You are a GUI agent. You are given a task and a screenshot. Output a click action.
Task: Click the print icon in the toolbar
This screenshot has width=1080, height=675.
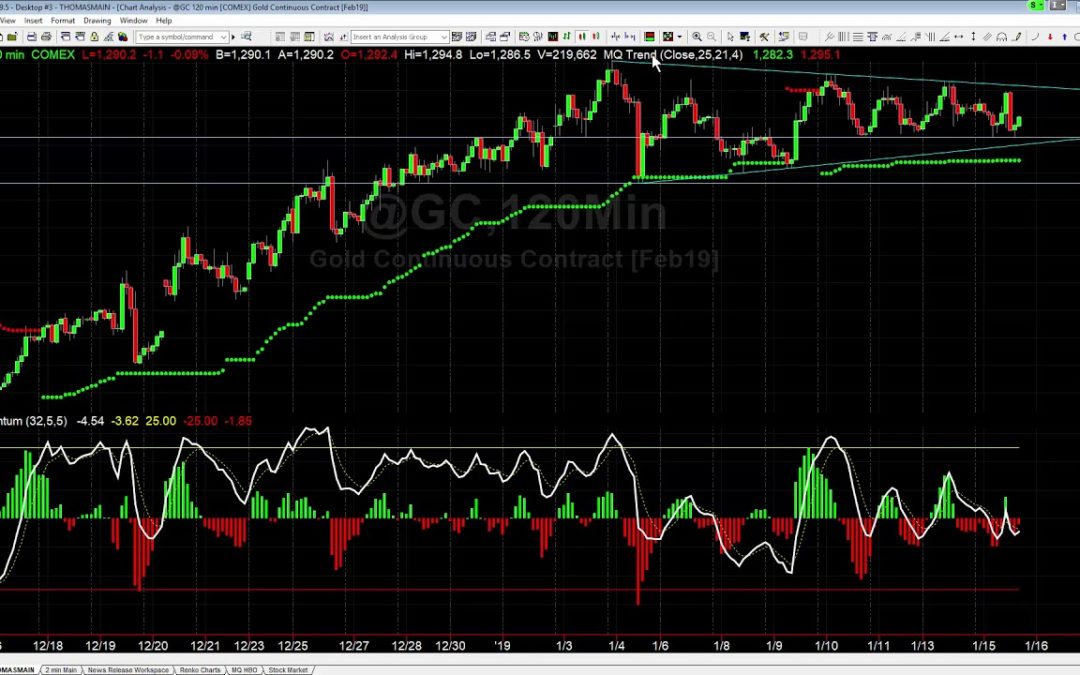pyautogui.click(x=46, y=37)
